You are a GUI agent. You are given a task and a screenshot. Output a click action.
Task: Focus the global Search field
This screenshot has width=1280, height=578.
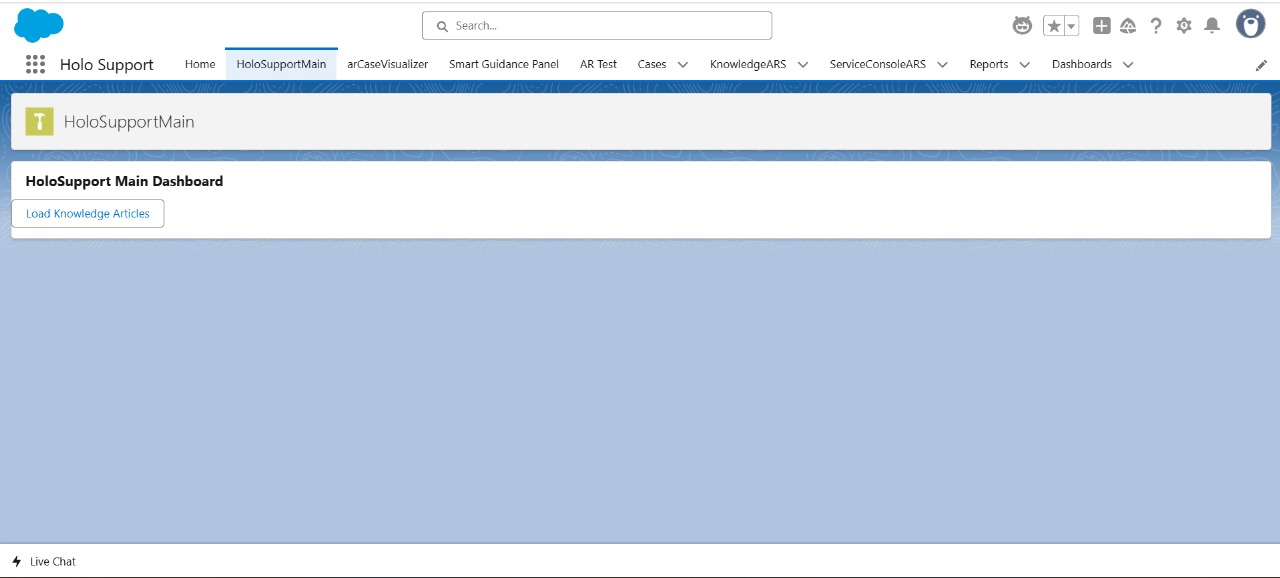[x=597, y=26]
